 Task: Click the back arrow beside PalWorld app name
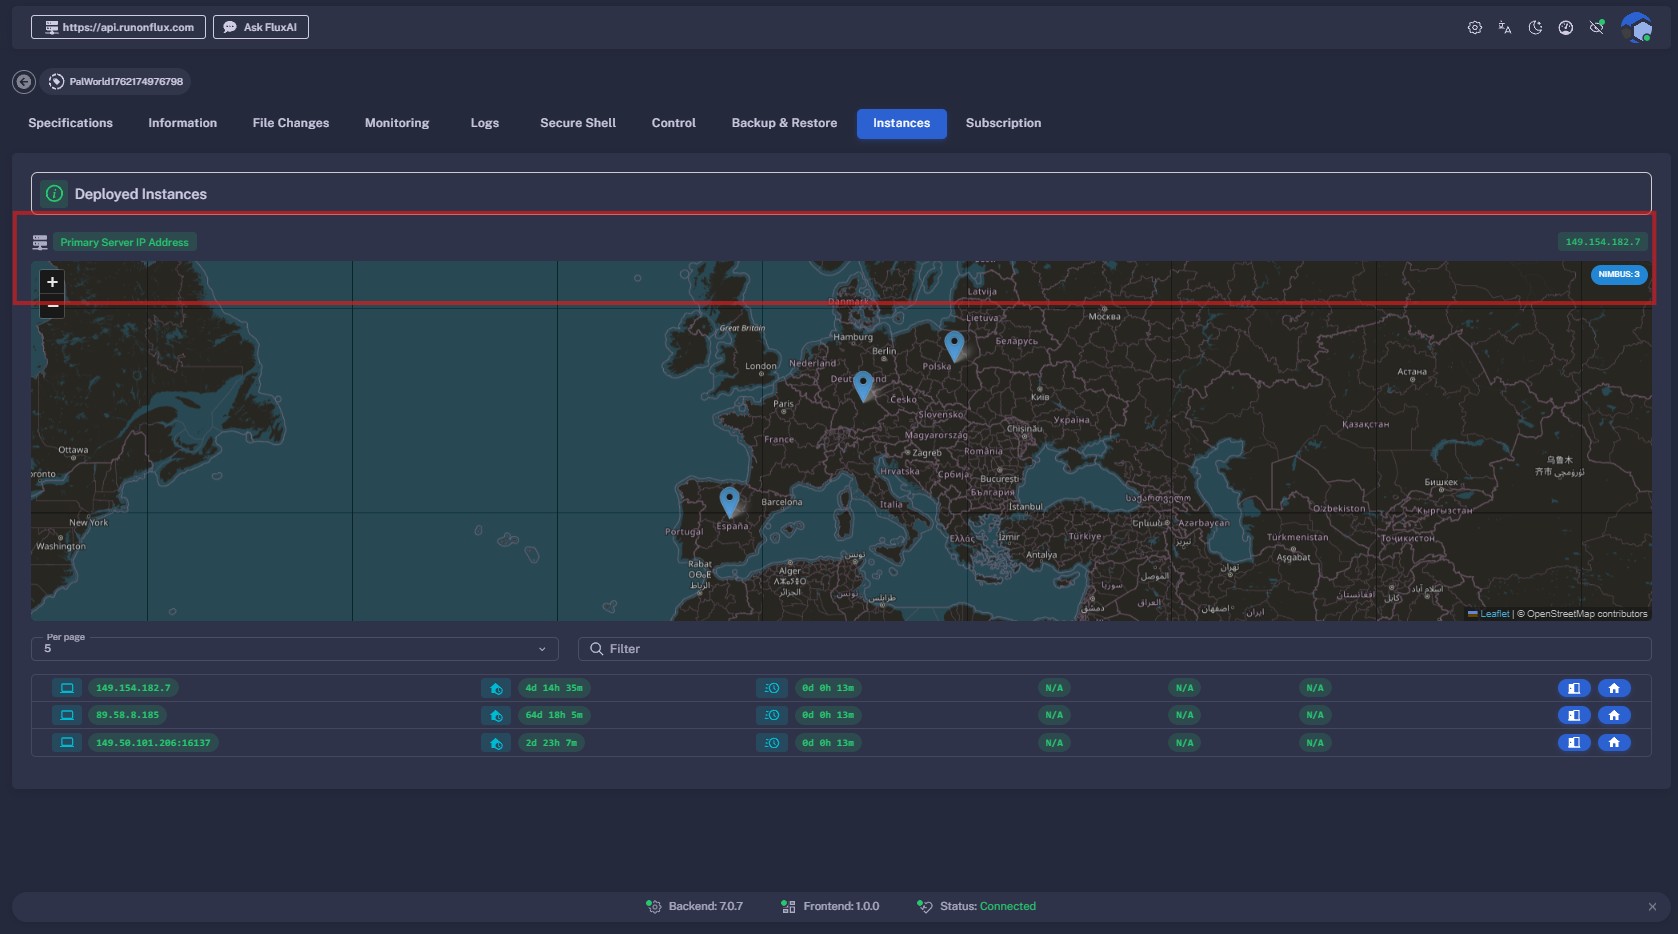pyautogui.click(x=24, y=82)
